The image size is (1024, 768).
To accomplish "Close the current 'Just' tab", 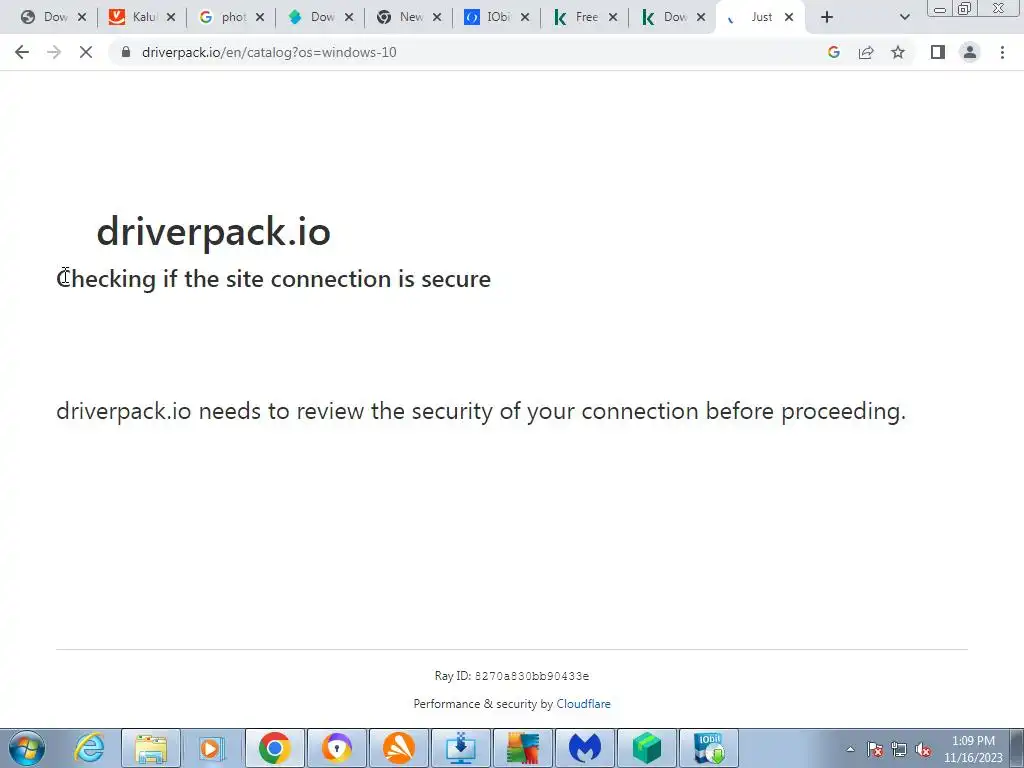I will [789, 17].
